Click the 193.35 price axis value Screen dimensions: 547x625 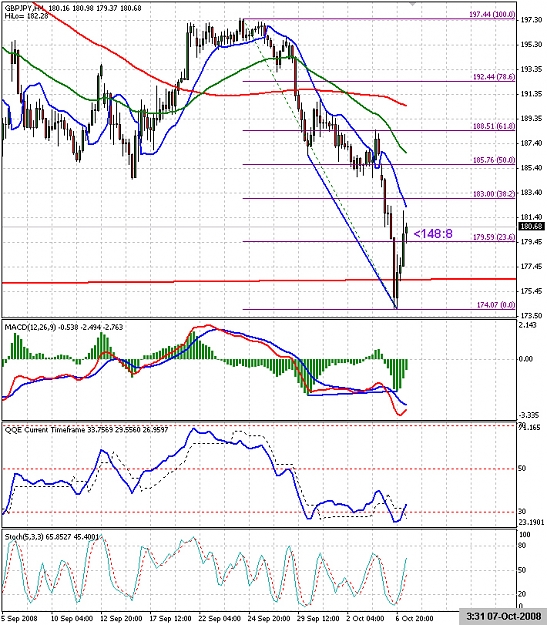[x=531, y=69]
